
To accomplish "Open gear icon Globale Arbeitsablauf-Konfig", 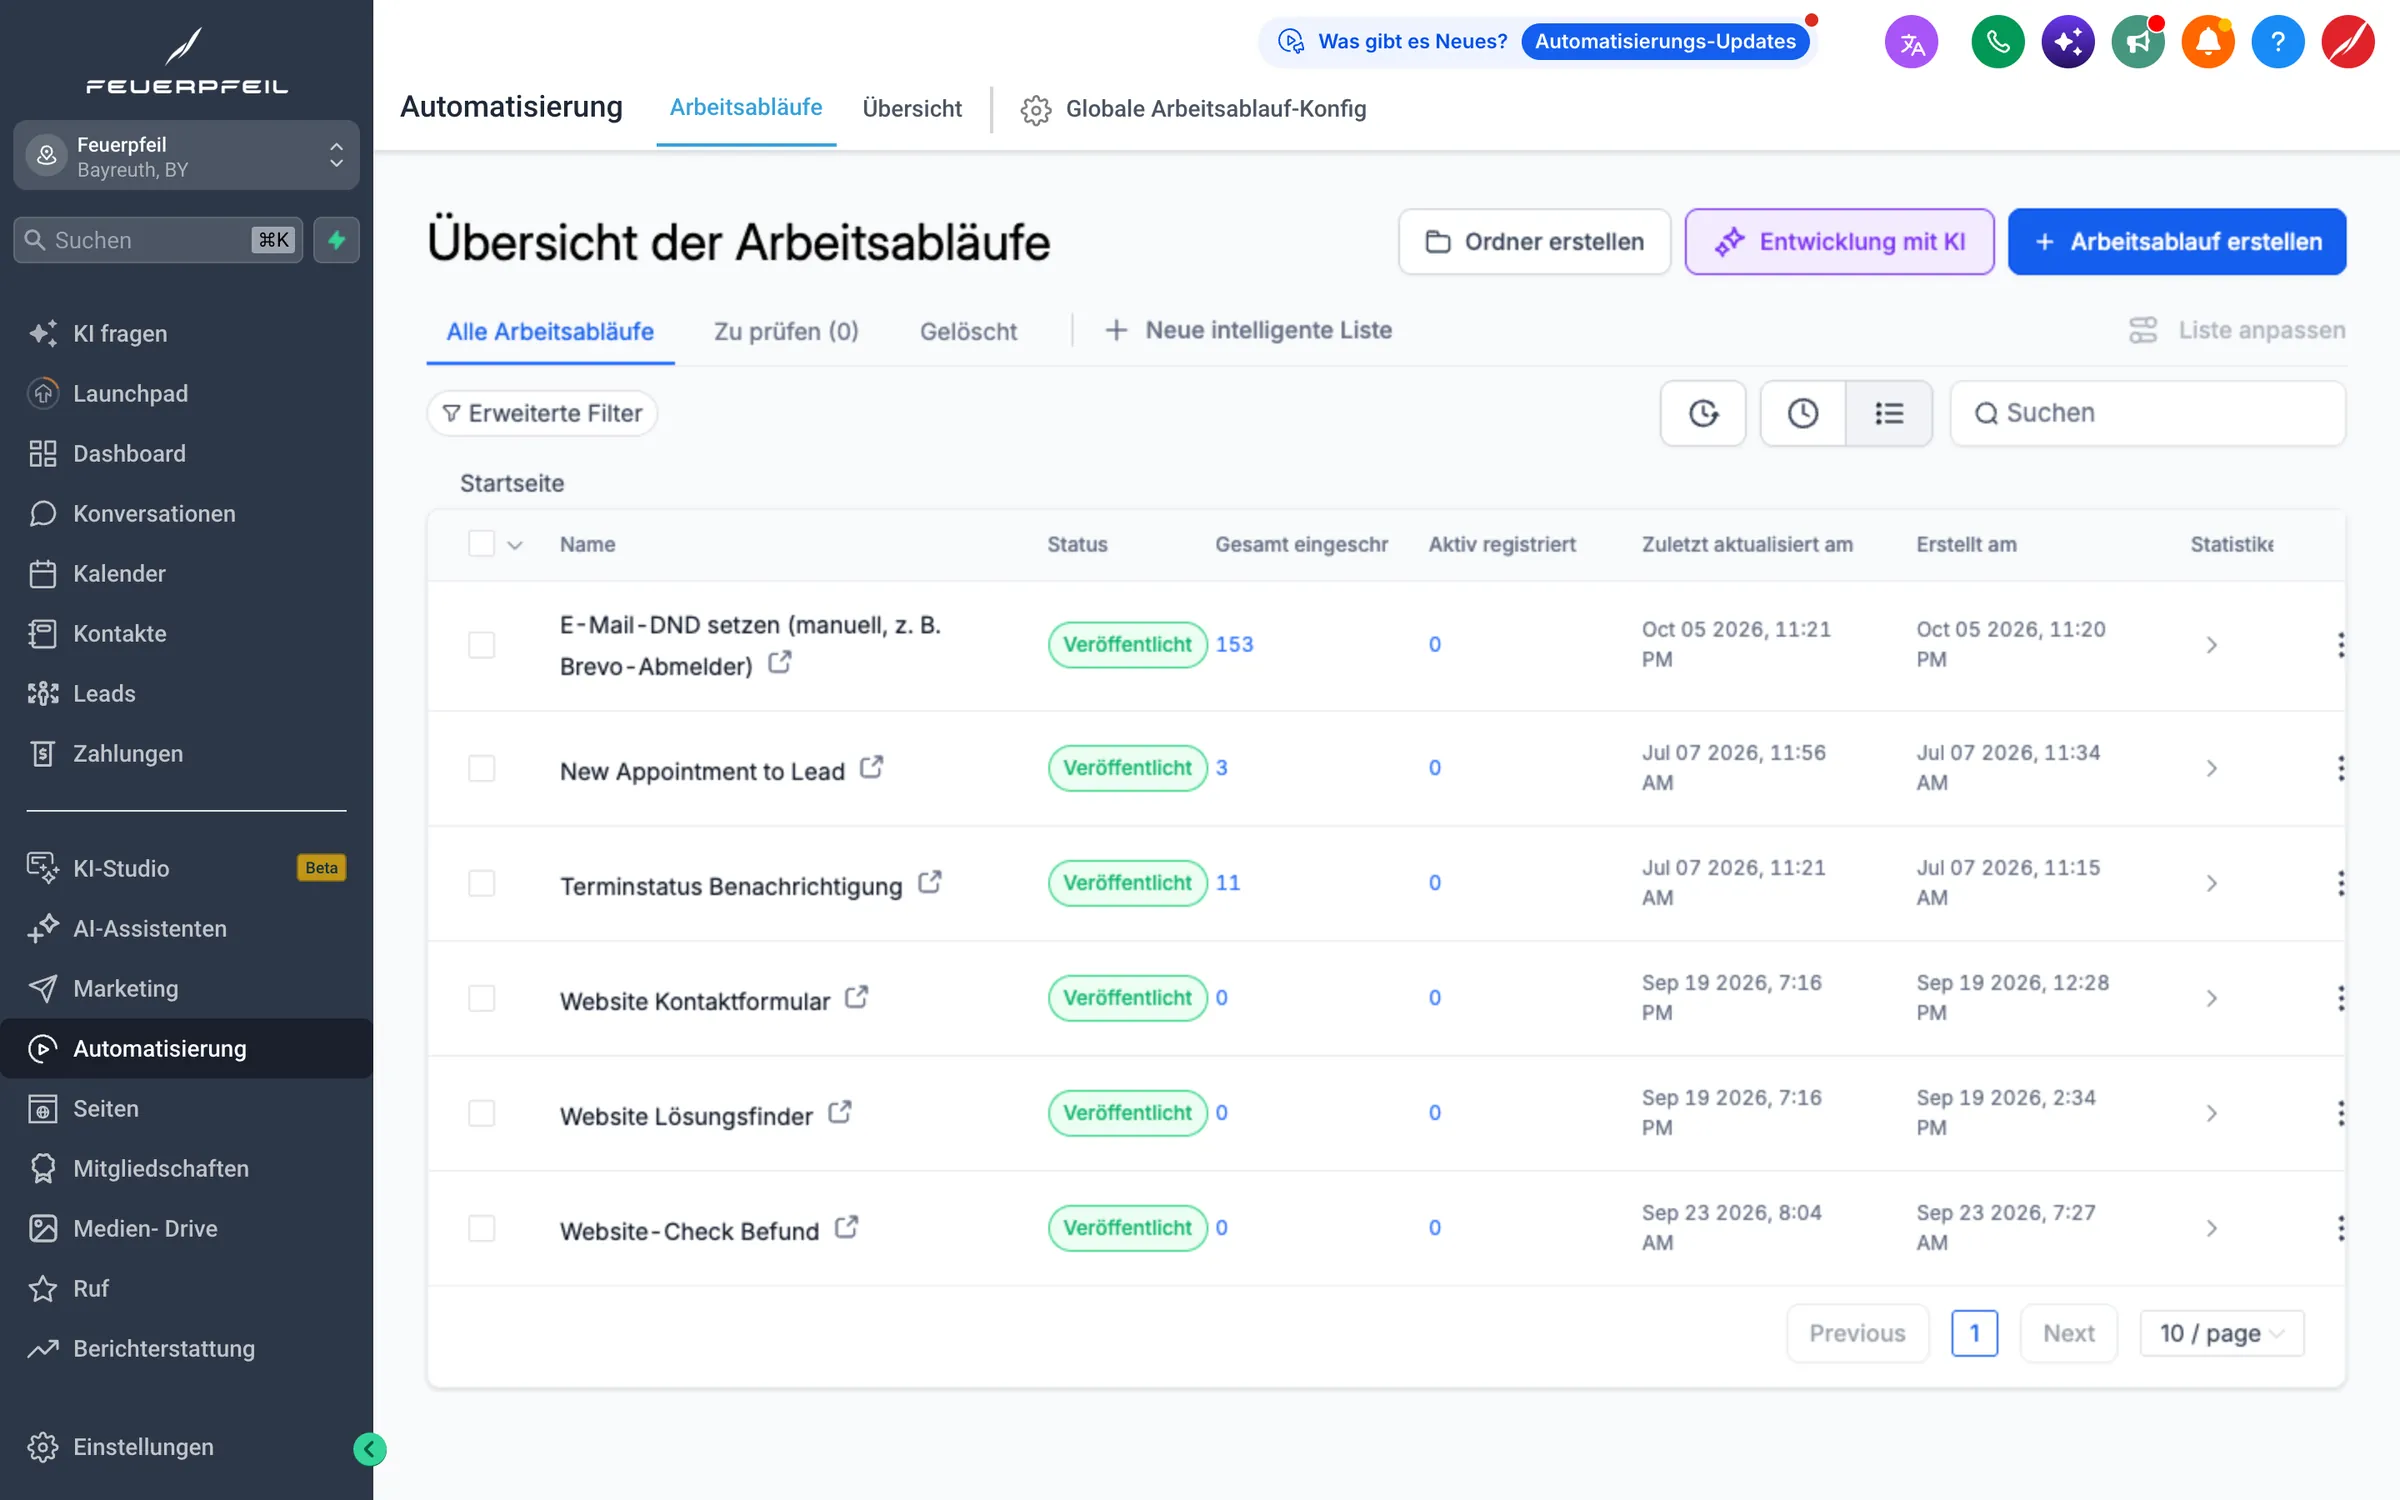I will click(x=1035, y=110).
